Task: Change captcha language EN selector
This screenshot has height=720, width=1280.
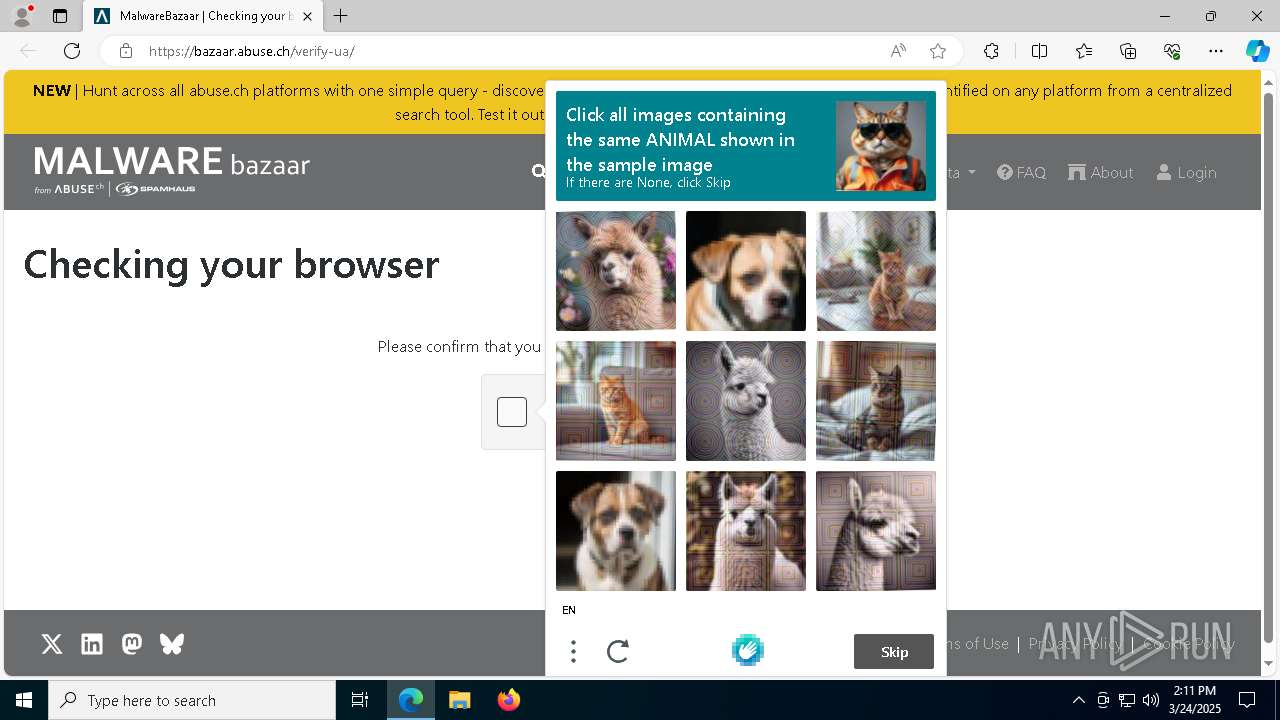Action: point(569,610)
